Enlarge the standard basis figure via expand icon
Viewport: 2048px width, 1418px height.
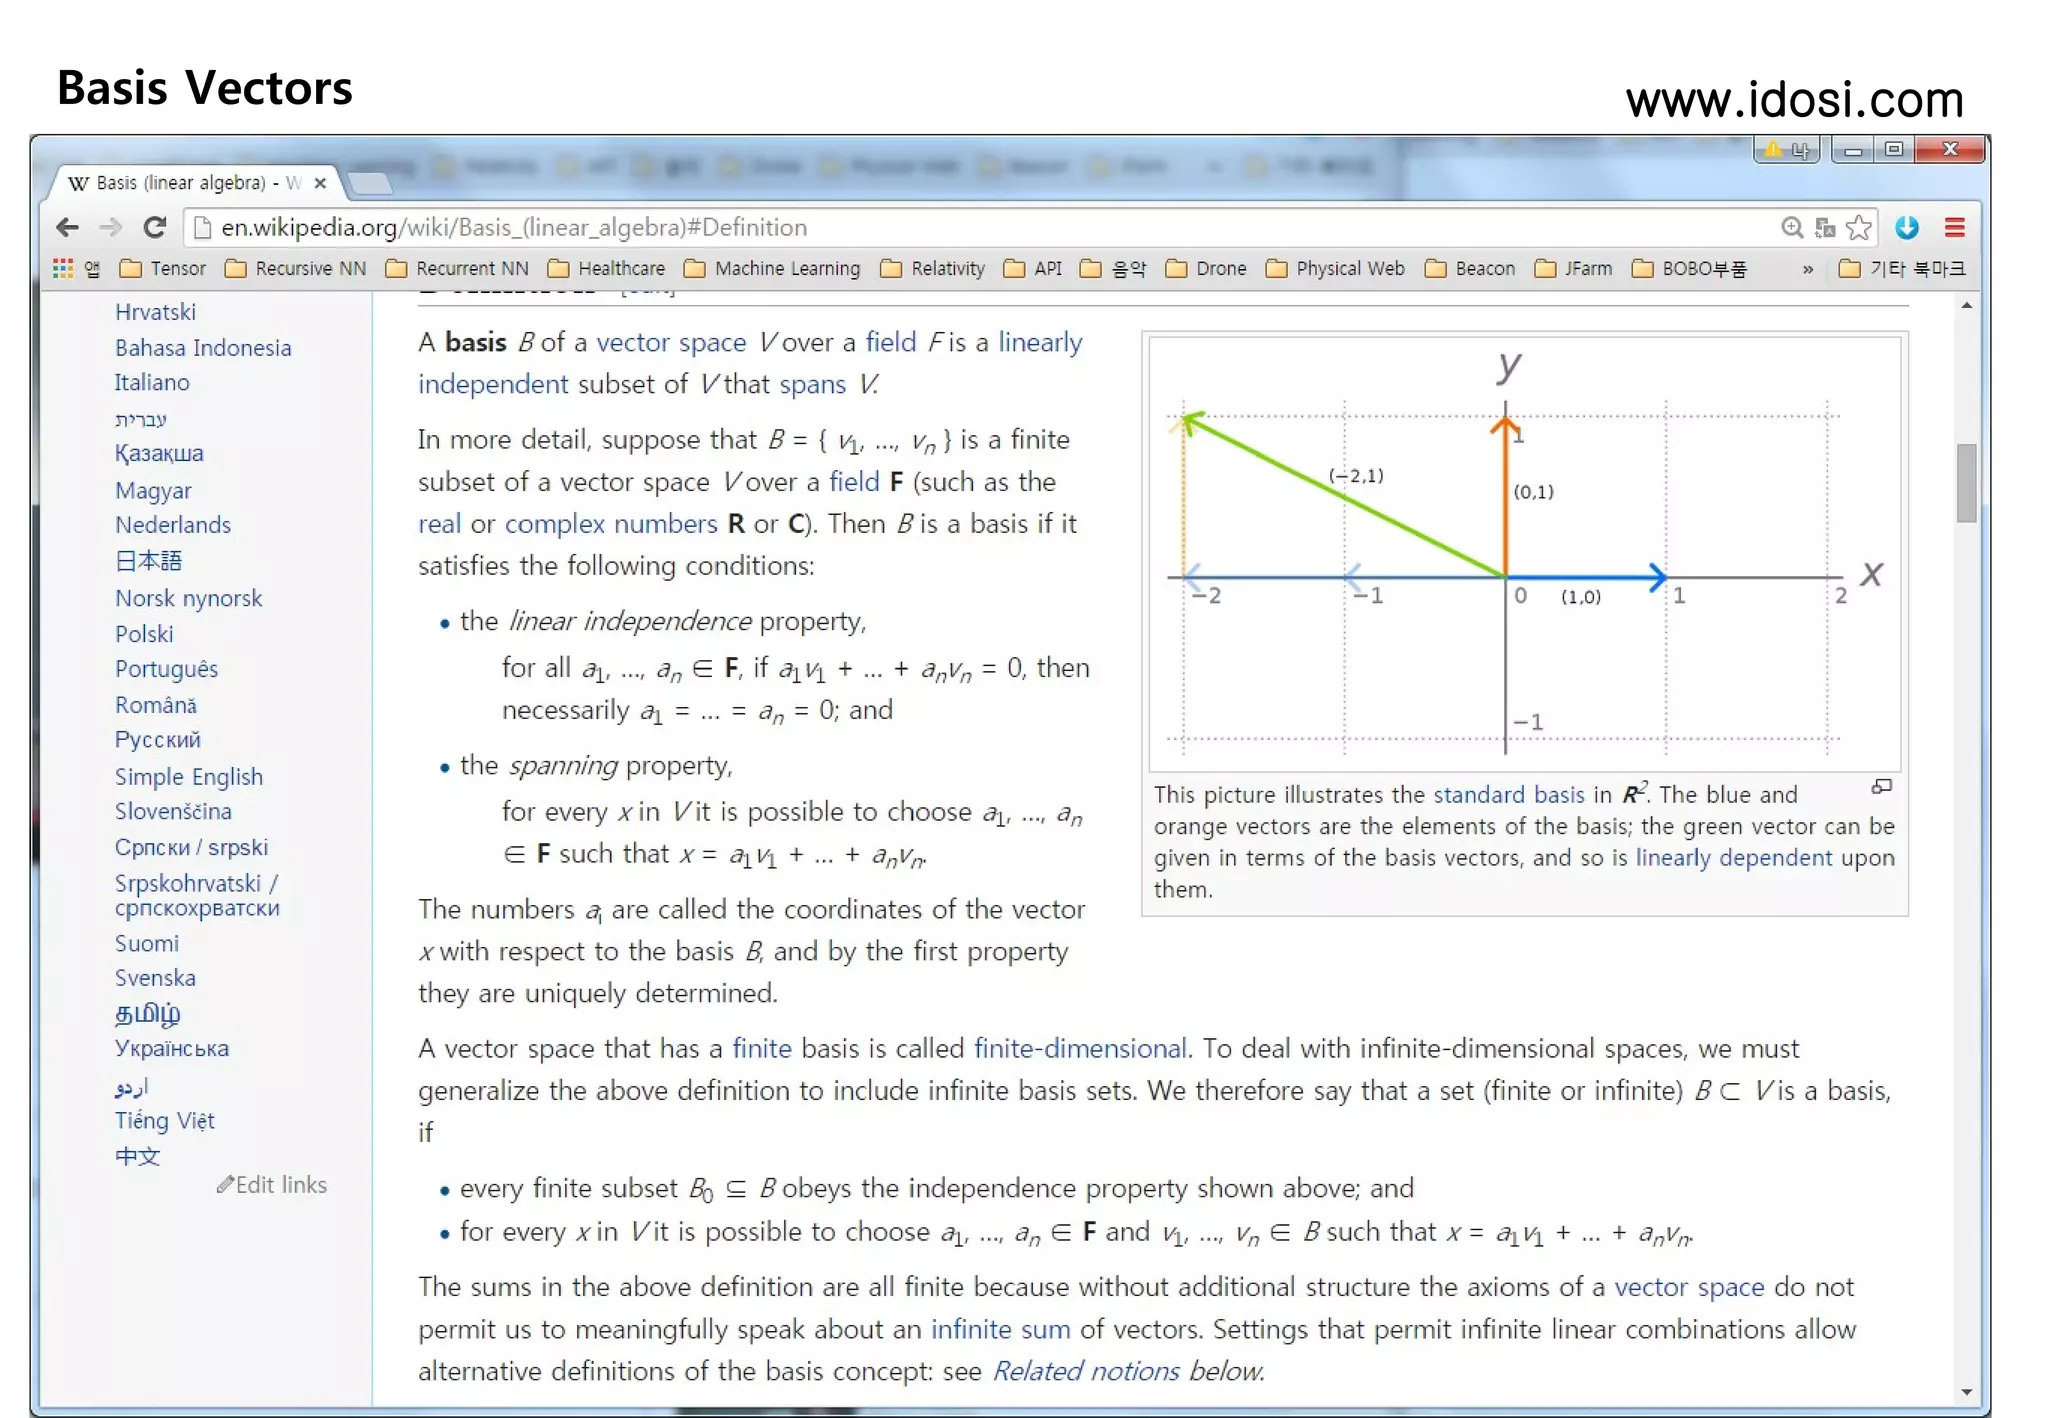click(1882, 787)
